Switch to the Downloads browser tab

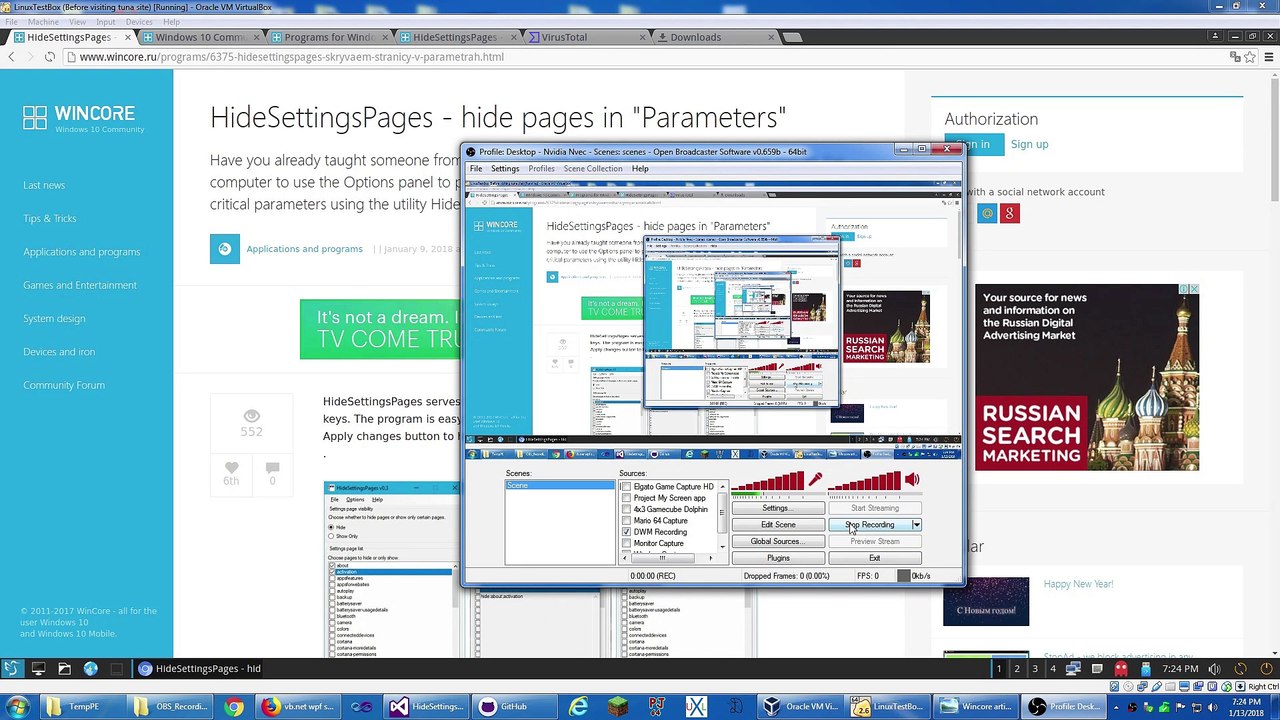716,37
